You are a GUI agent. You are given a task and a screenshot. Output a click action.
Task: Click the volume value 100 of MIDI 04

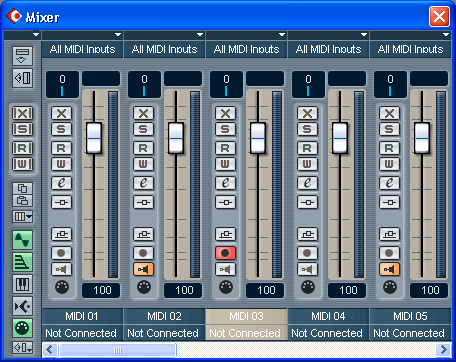347,290
